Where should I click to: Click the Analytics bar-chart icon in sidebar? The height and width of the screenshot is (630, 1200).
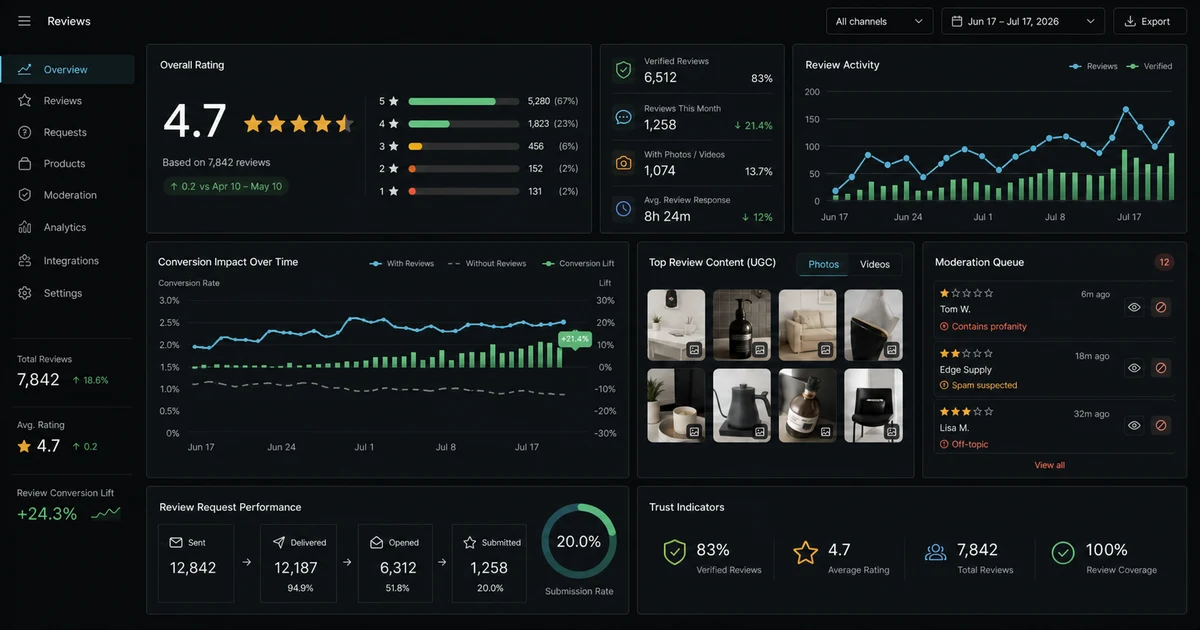[24, 227]
